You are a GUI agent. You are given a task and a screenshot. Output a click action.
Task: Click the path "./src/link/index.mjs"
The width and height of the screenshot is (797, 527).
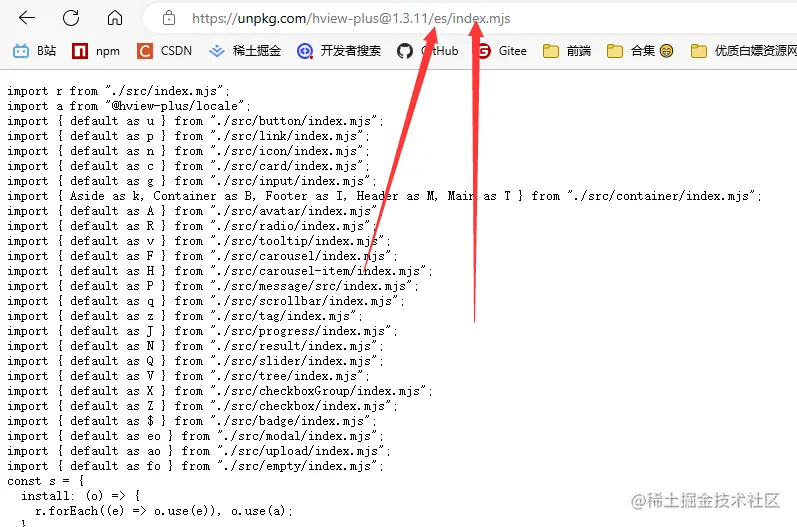[x=287, y=136]
